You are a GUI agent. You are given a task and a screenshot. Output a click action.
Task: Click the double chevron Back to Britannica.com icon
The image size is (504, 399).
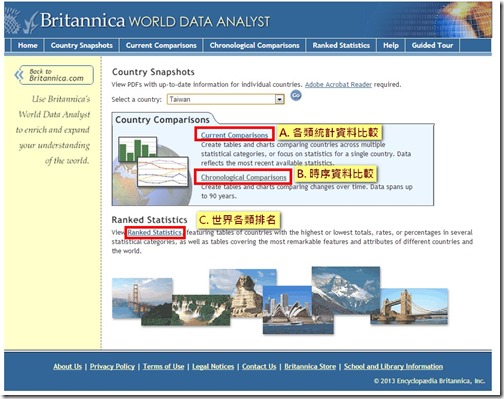pos(19,75)
